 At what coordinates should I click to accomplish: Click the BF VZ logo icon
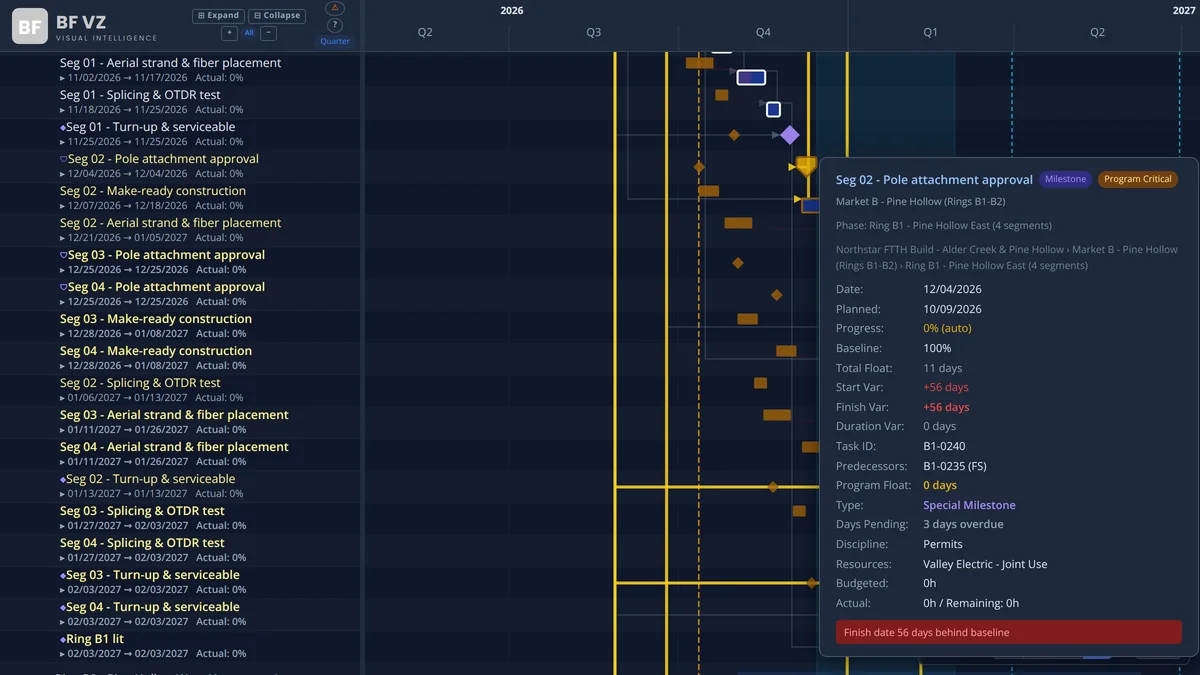pos(30,26)
